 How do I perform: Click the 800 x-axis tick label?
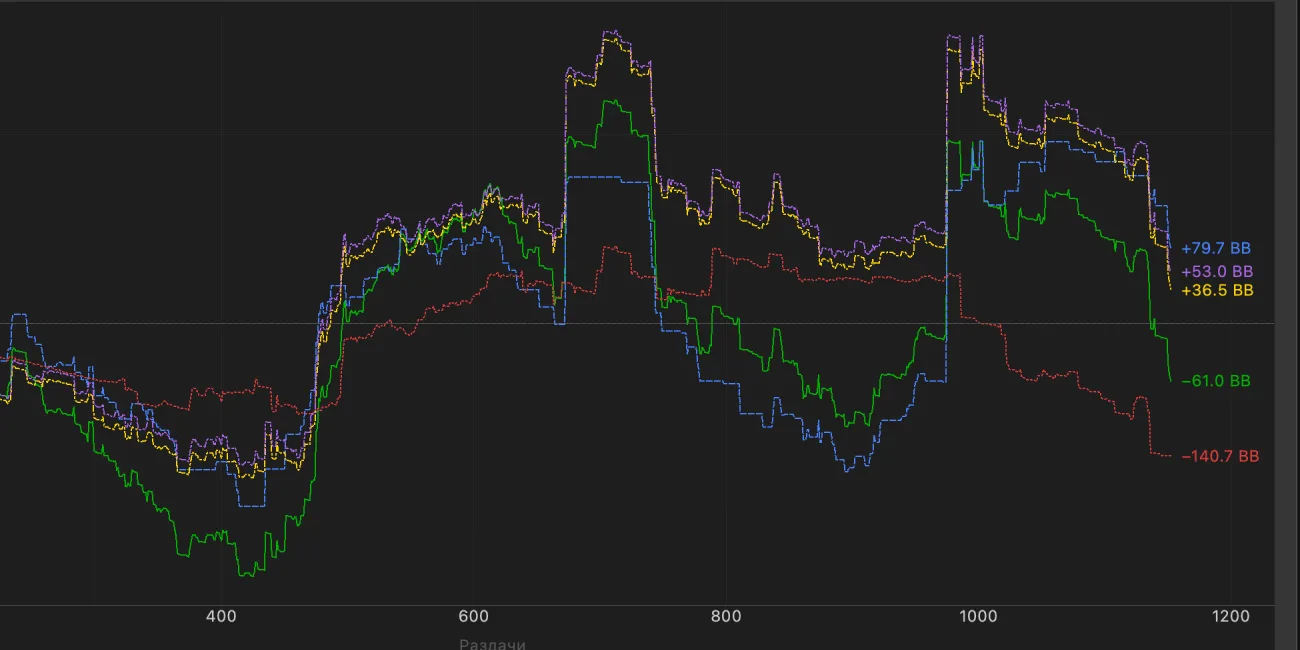tap(725, 616)
